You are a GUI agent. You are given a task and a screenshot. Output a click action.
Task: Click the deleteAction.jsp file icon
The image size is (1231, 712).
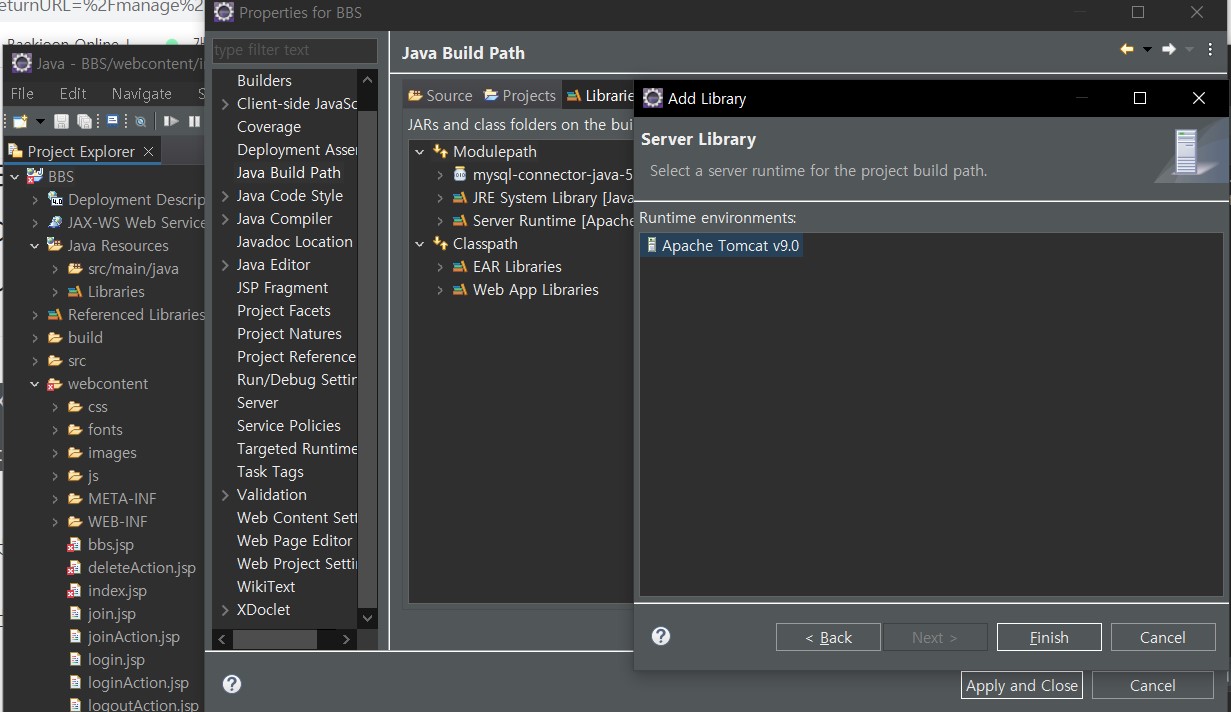(74, 568)
